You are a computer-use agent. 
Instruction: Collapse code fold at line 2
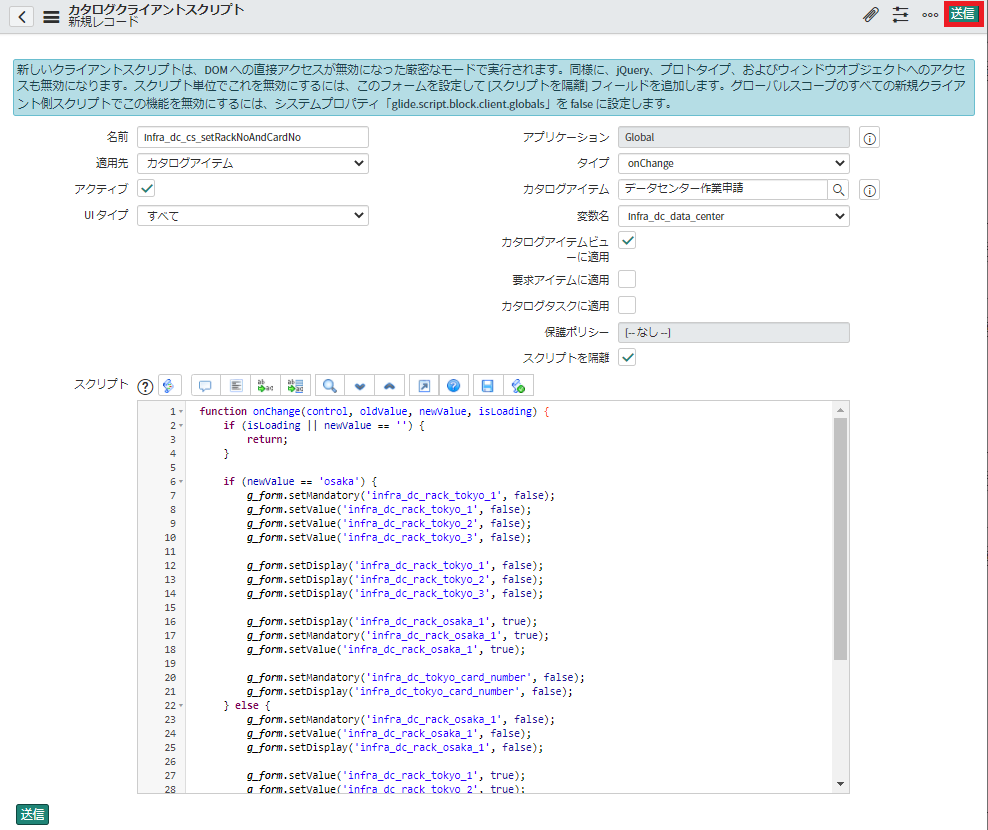(181, 425)
